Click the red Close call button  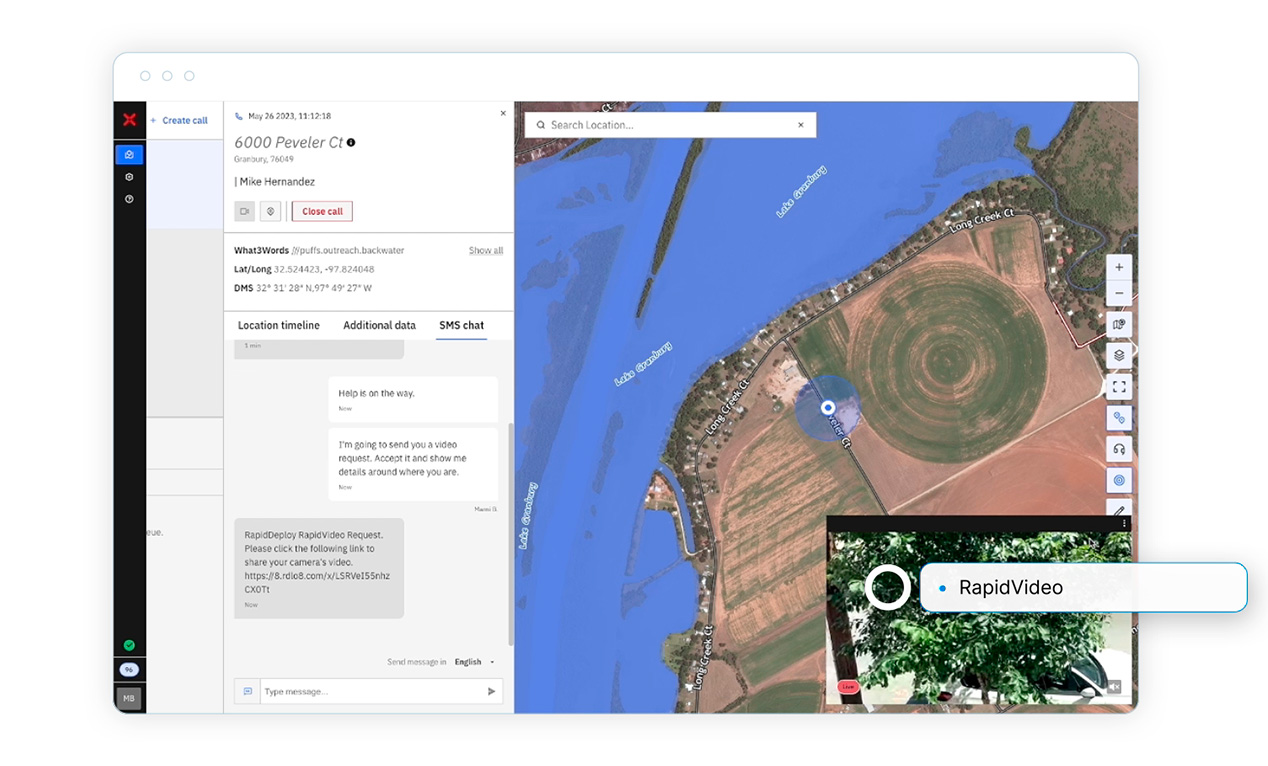(322, 211)
